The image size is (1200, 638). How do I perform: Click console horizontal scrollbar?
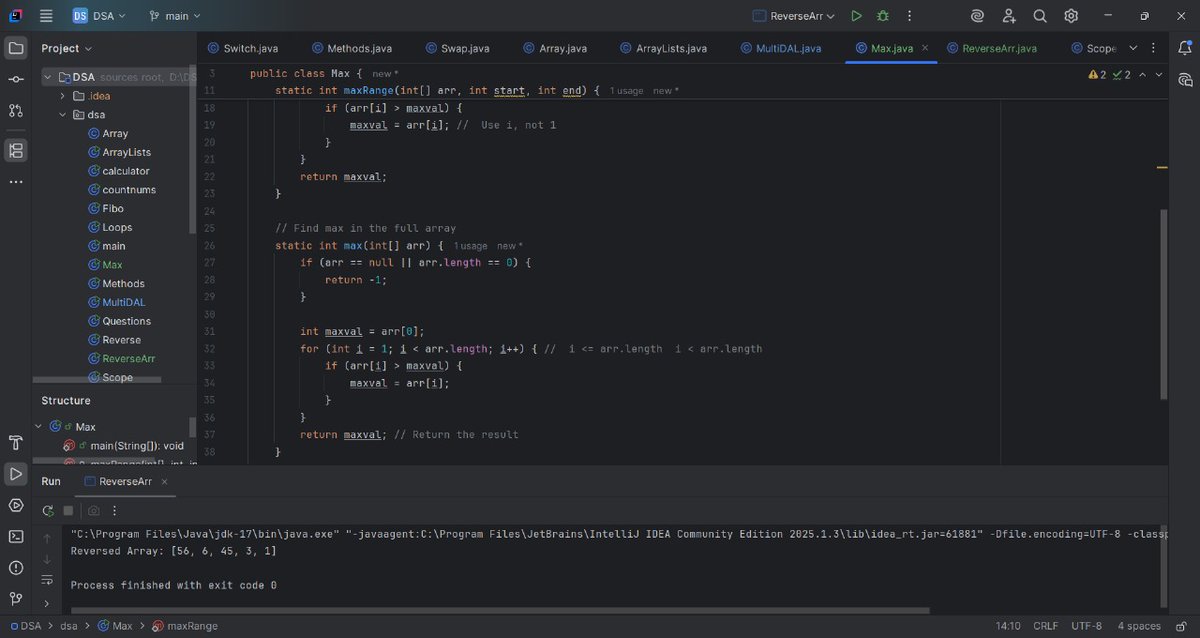click(500, 611)
